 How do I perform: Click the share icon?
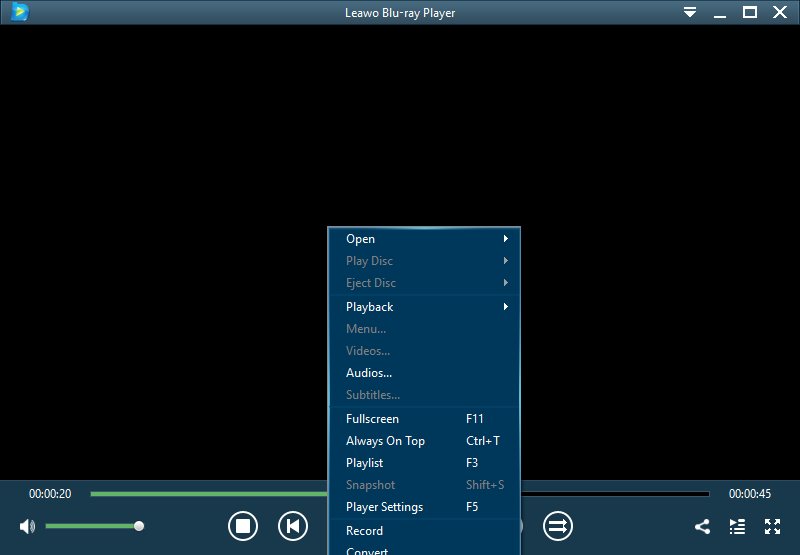(703, 526)
